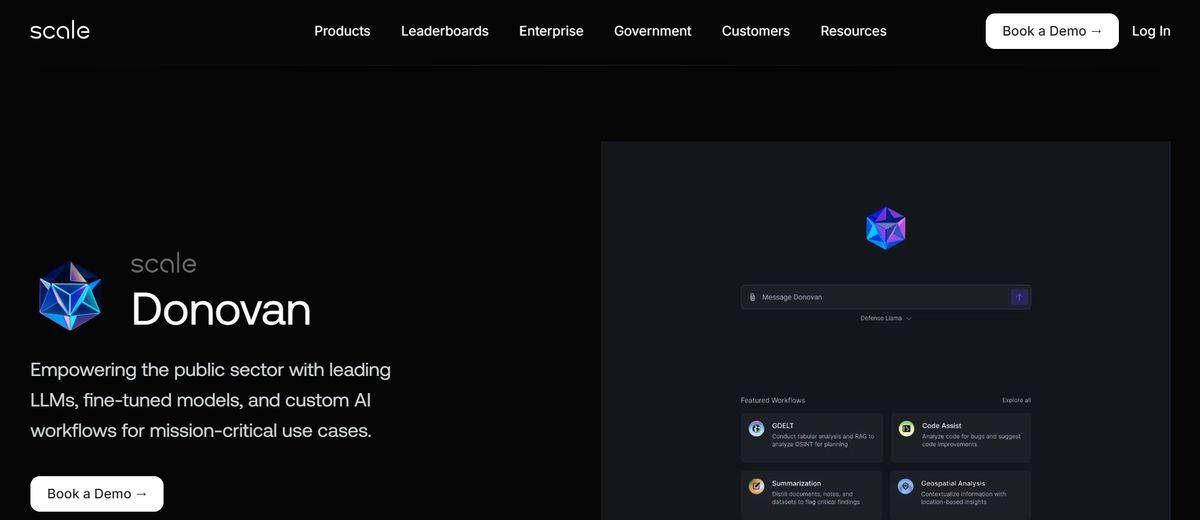The height and width of the screenshot is (520, 1200).
Task: Click the Donovan gem logo beside the title
Action: tap(70, 296)
